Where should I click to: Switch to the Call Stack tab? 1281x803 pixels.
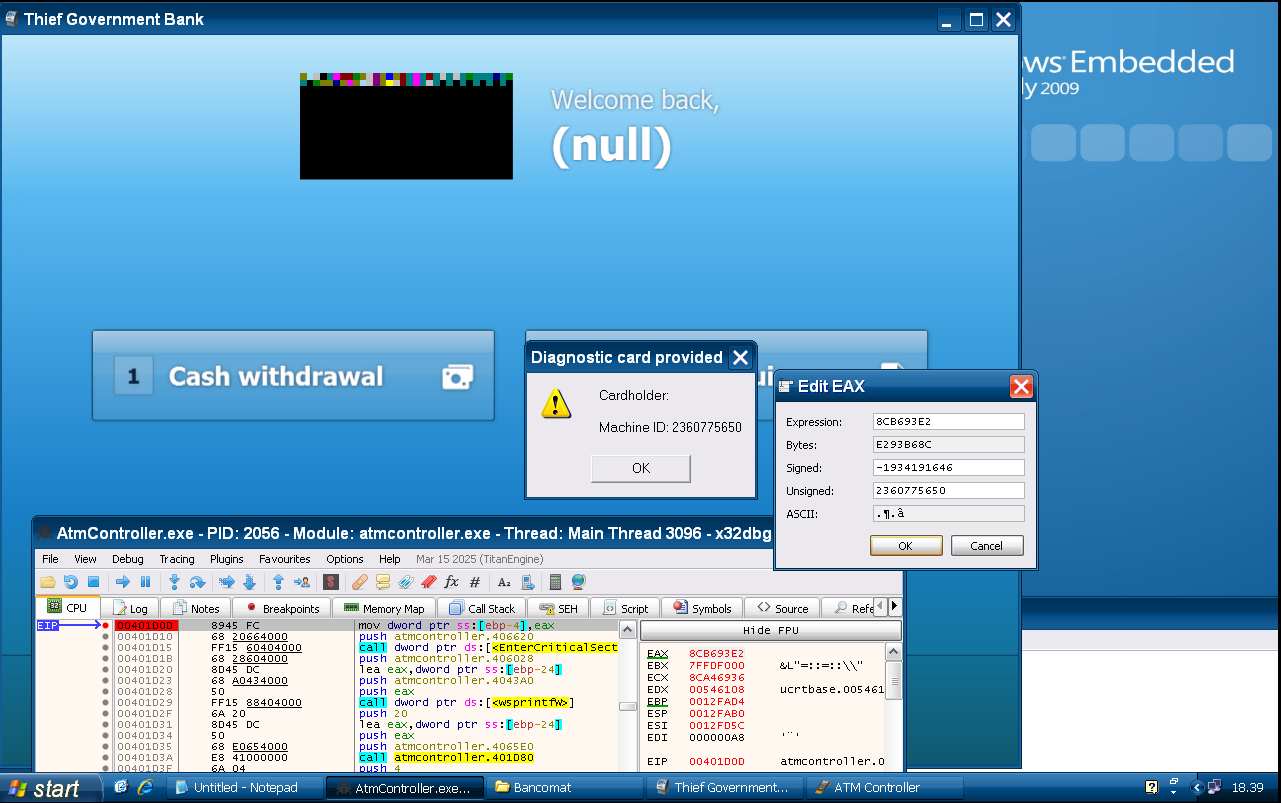click(482, 608)
